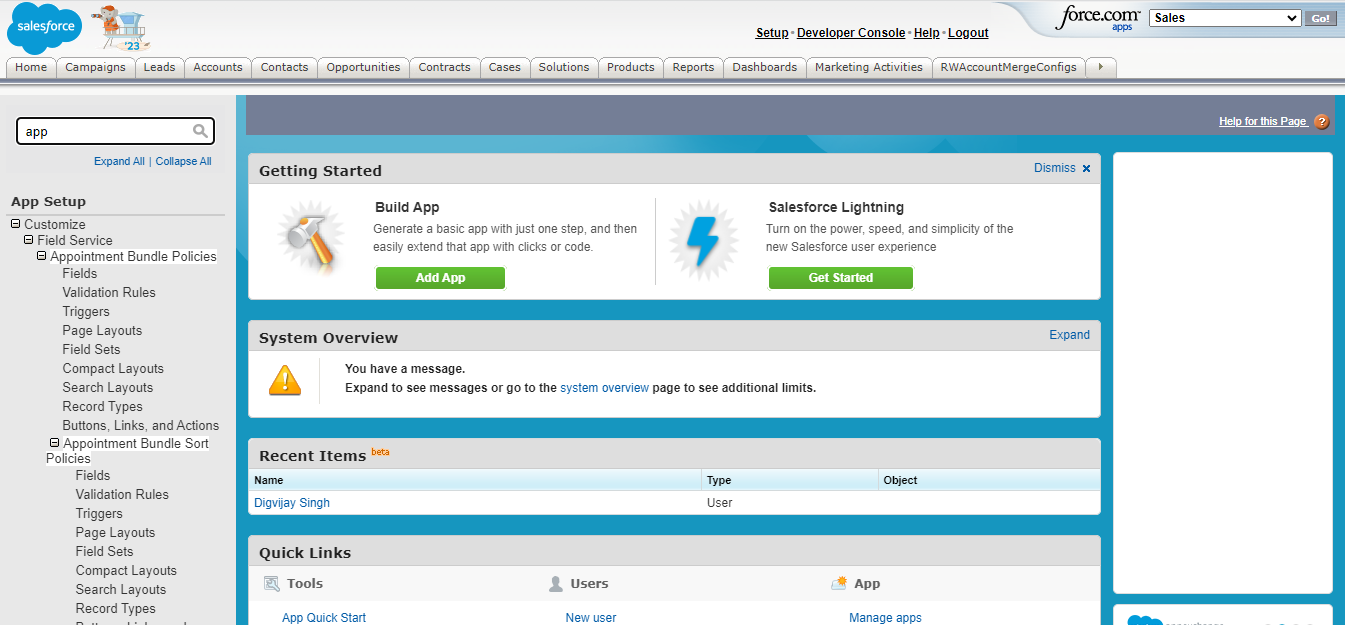1345x625 pixels.
Task: Click the Help for this Page link
Action: coord(1263,121)
